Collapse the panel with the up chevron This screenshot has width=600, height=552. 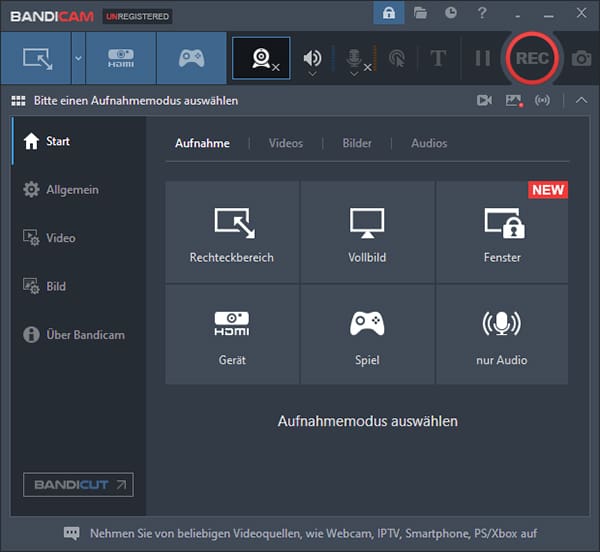pos(581,101)
